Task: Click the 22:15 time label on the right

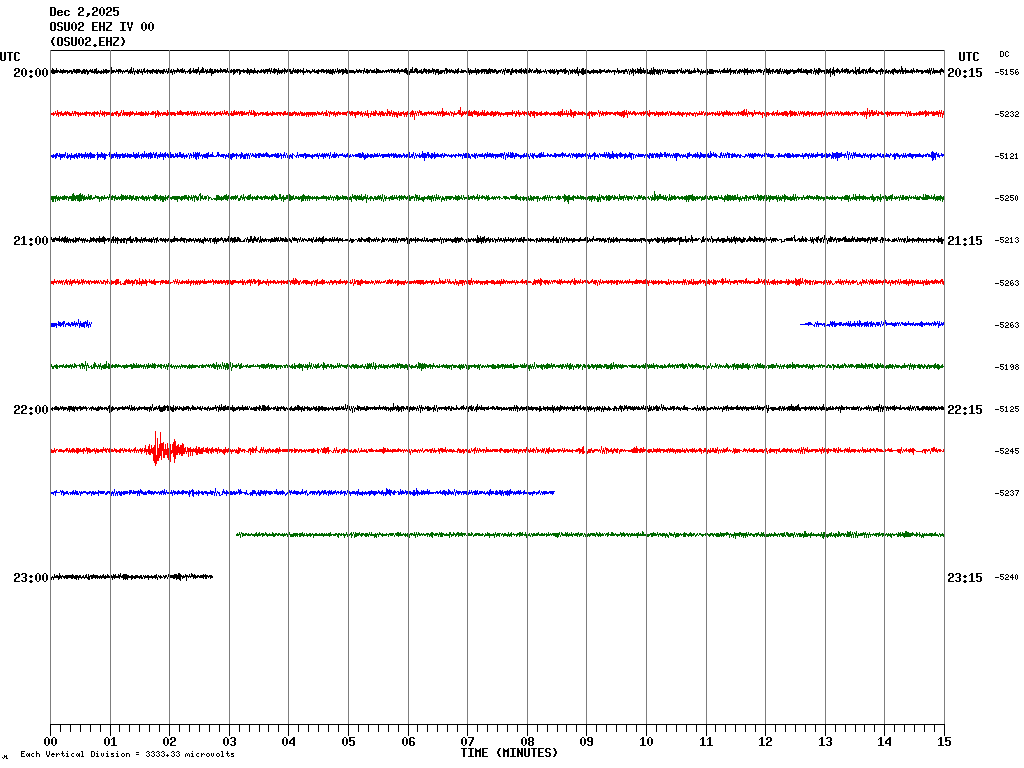Action: tap(964, 410)
